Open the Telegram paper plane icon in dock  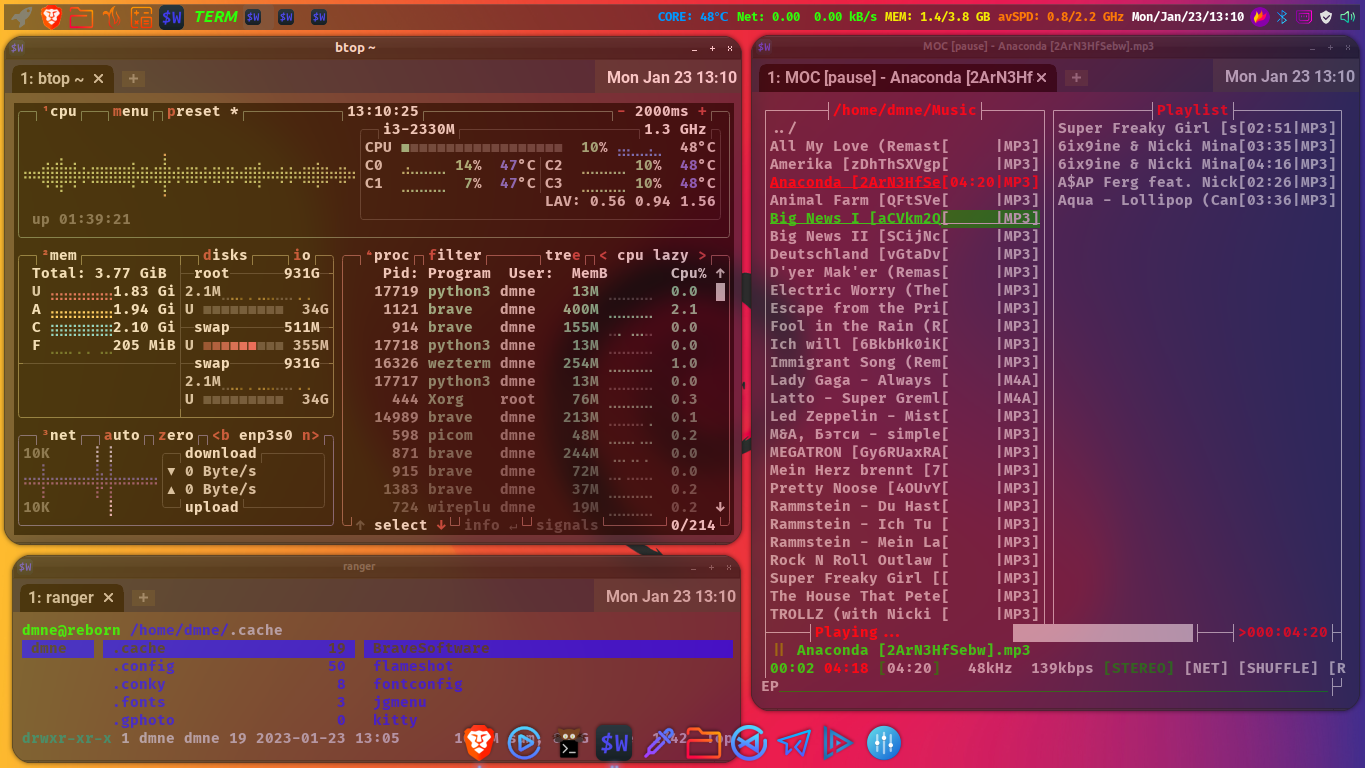(793, 742)
